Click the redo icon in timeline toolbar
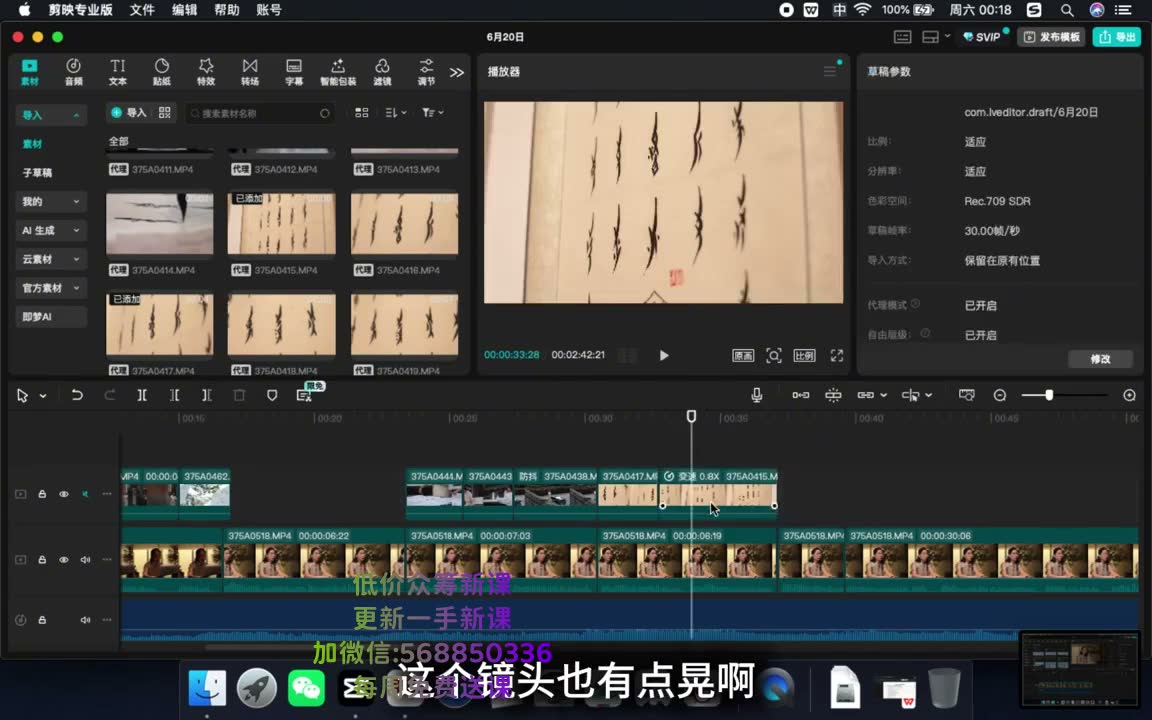 [109, 395]
